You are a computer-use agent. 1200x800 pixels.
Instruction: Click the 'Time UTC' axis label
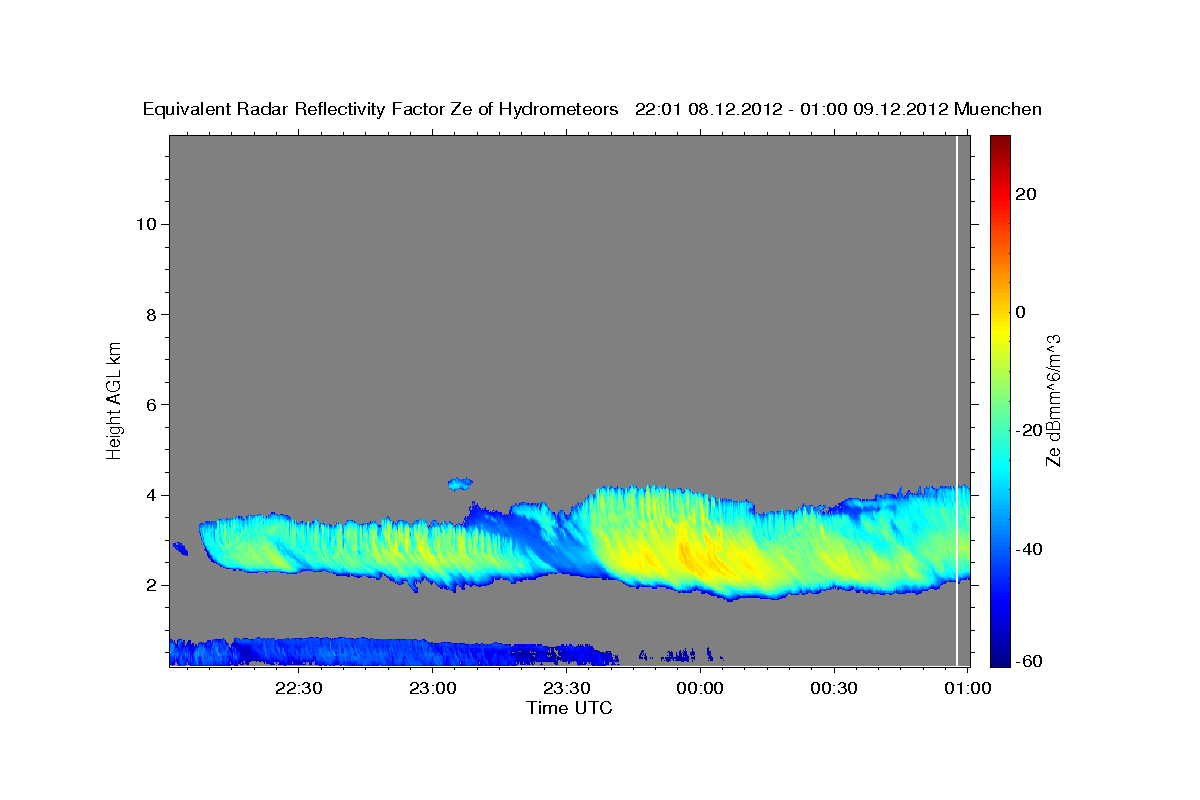569,708
